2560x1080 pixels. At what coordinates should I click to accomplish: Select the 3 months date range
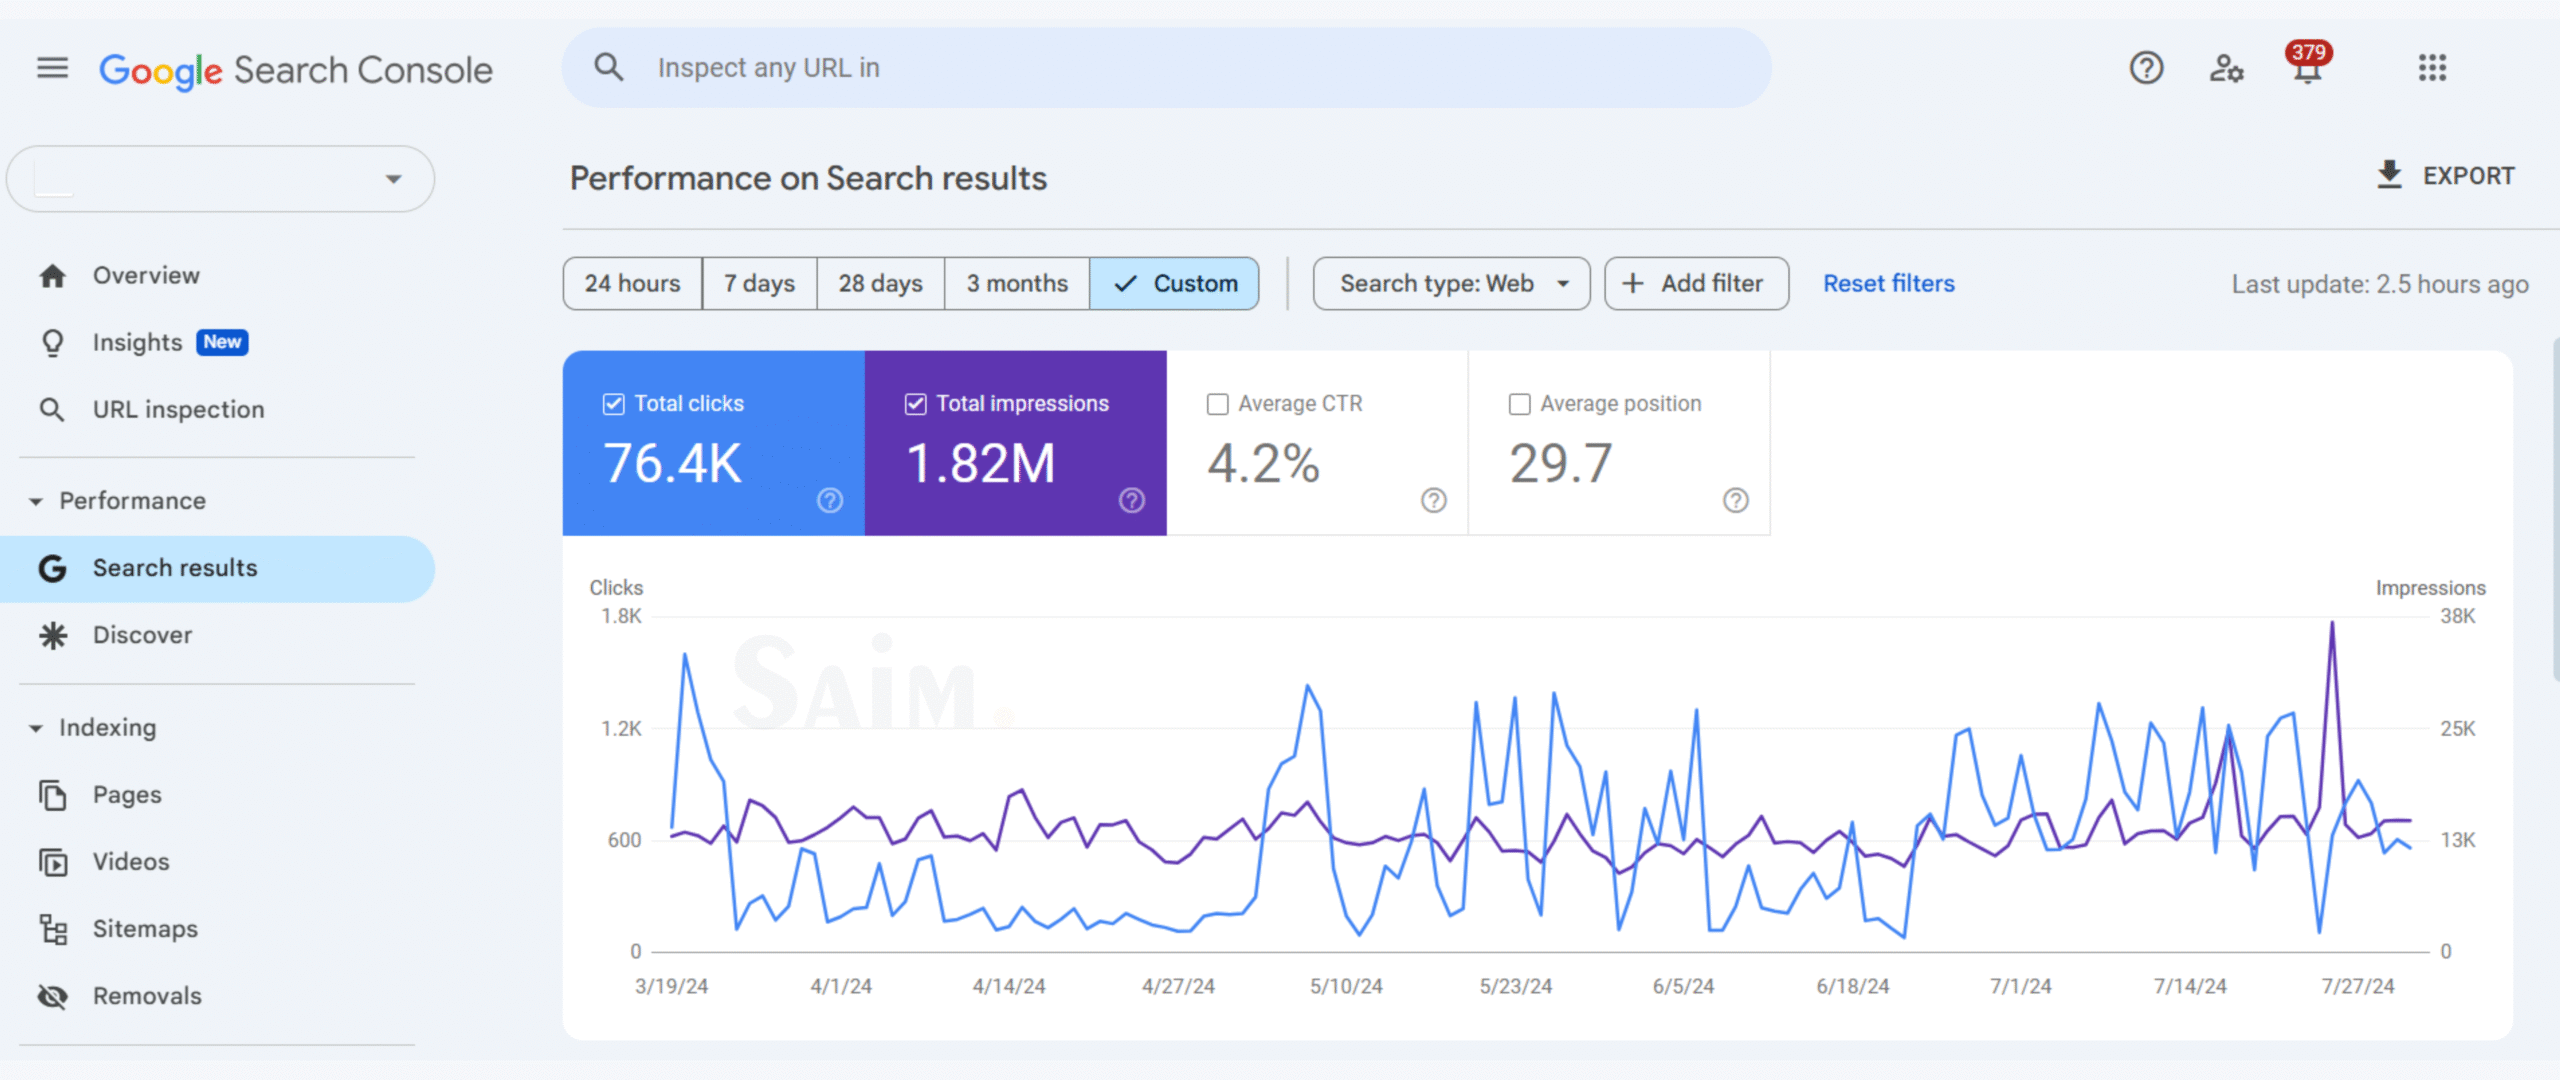click(x=1016, y=284)
